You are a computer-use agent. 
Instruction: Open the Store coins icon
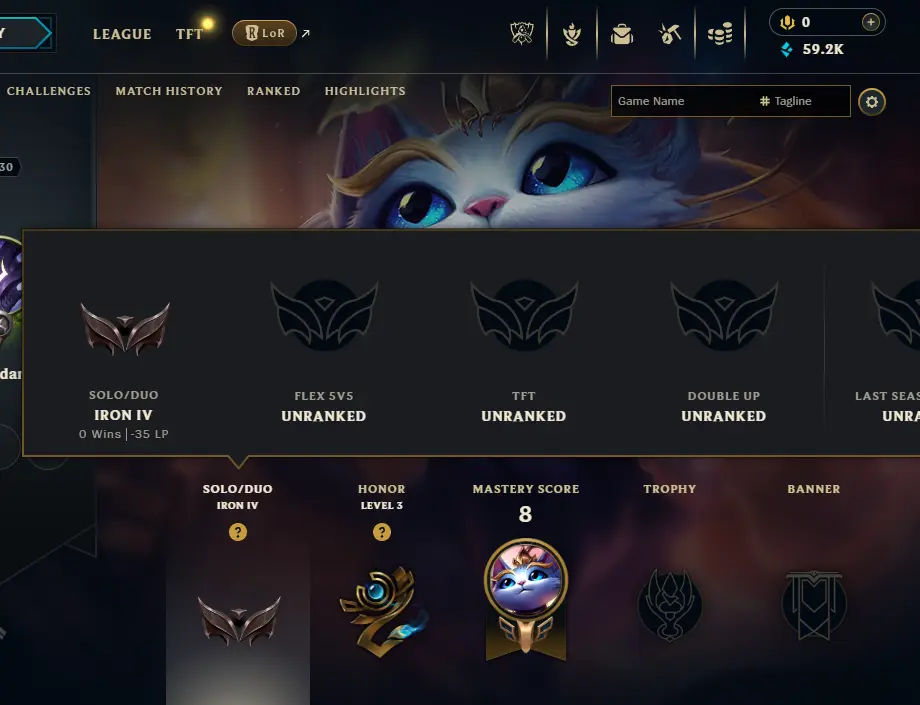720,34
